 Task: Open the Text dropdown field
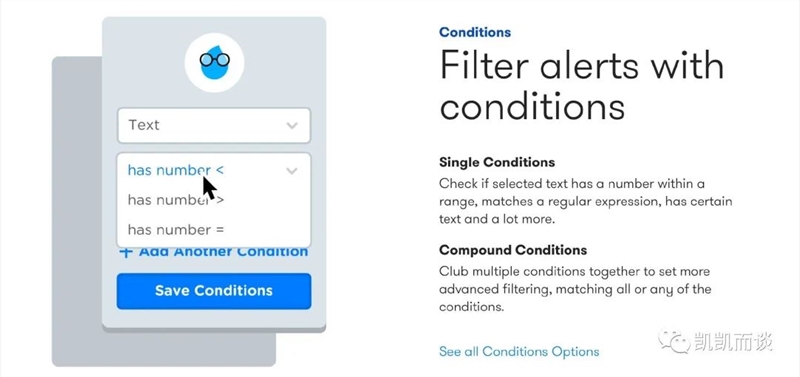pyautogui.click(x=214, y=125)
